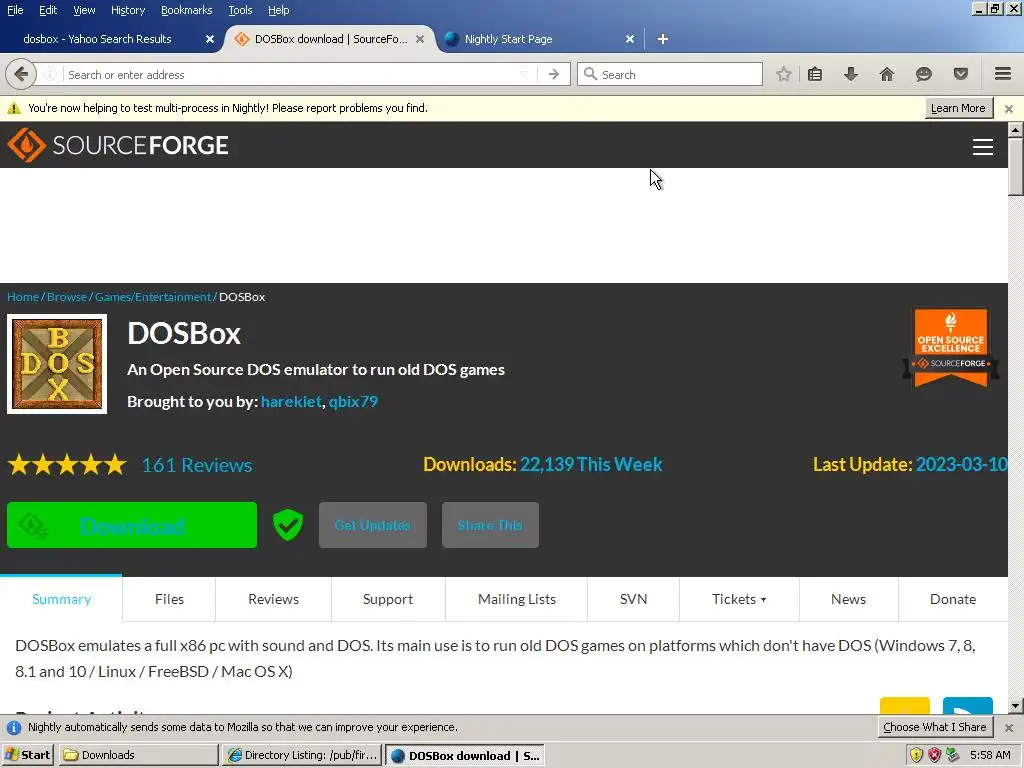1024x768 pixels.
Task: Click Choose What I Share button
Action: [935, 728]
